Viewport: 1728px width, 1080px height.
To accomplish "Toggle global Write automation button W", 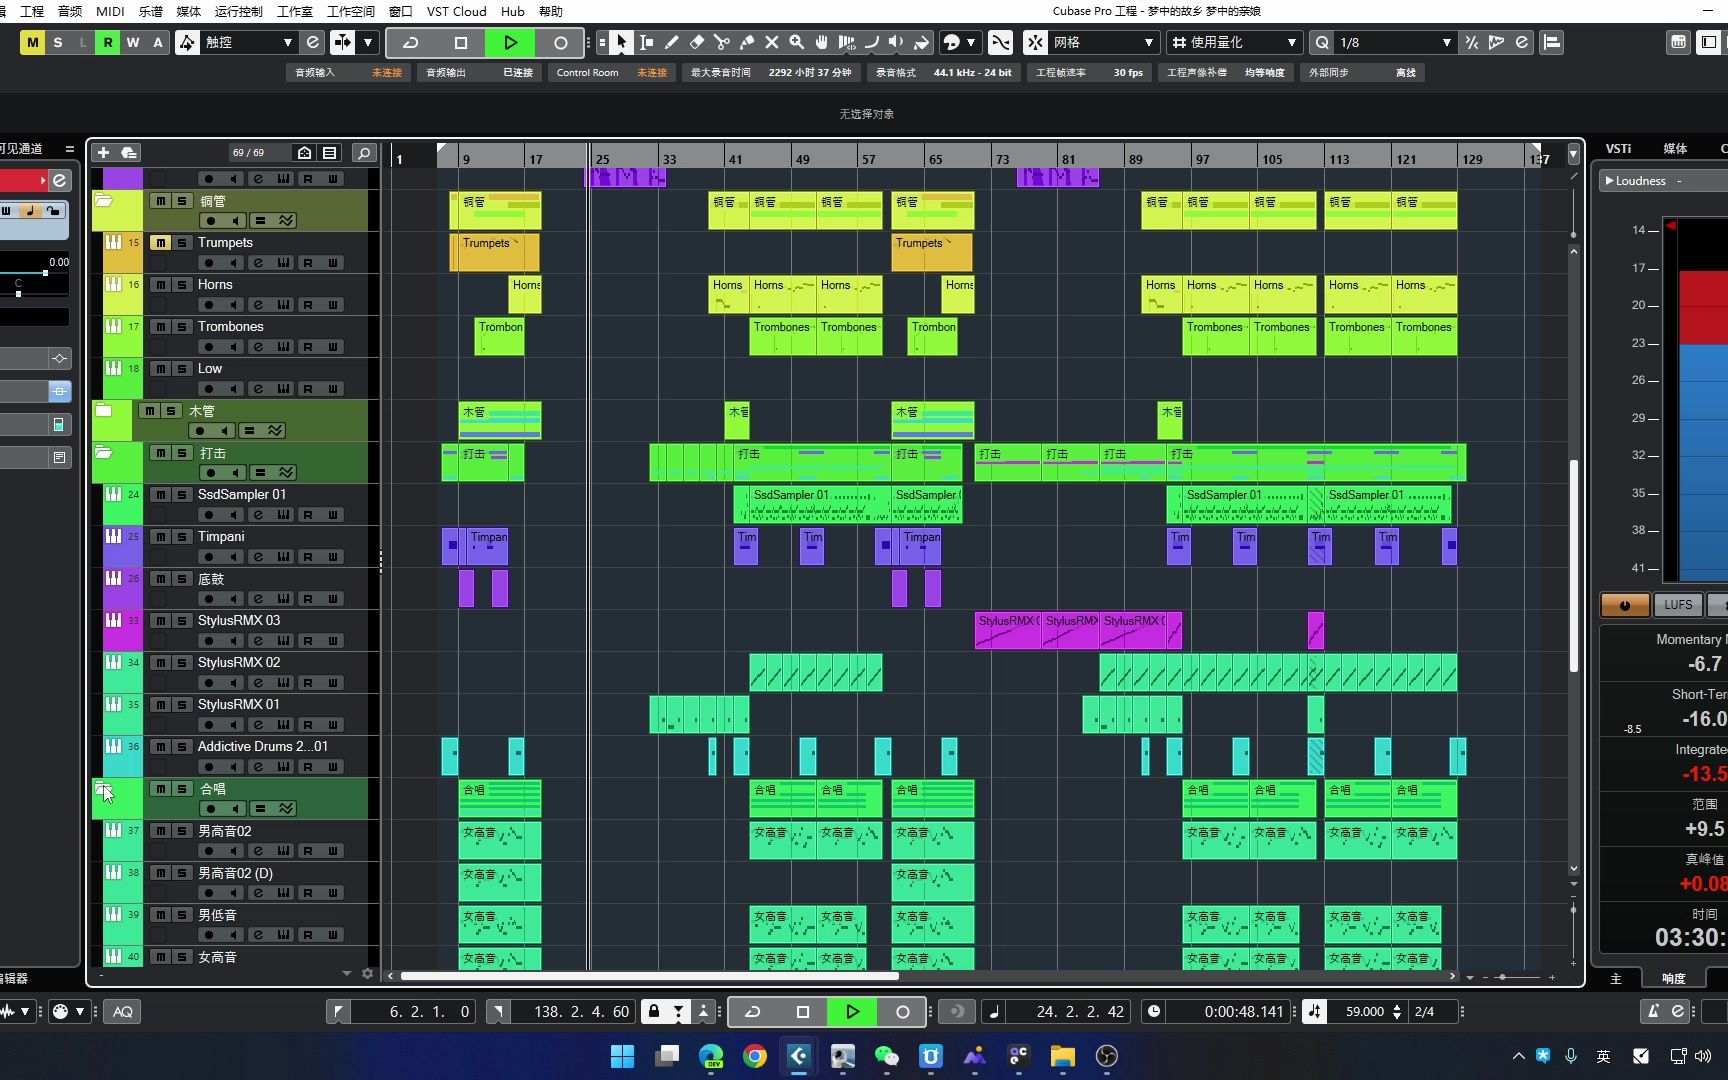I will pos(133,42).
